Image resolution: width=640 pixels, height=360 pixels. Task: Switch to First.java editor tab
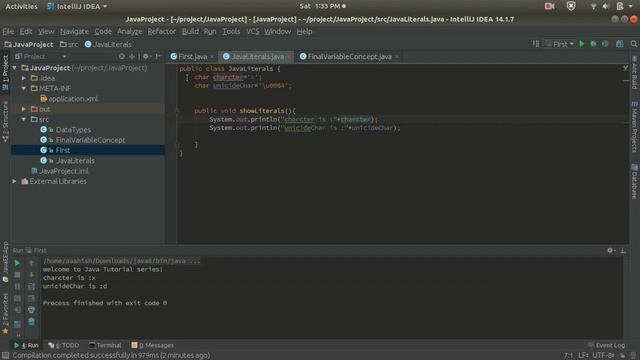tap(192, 57)
